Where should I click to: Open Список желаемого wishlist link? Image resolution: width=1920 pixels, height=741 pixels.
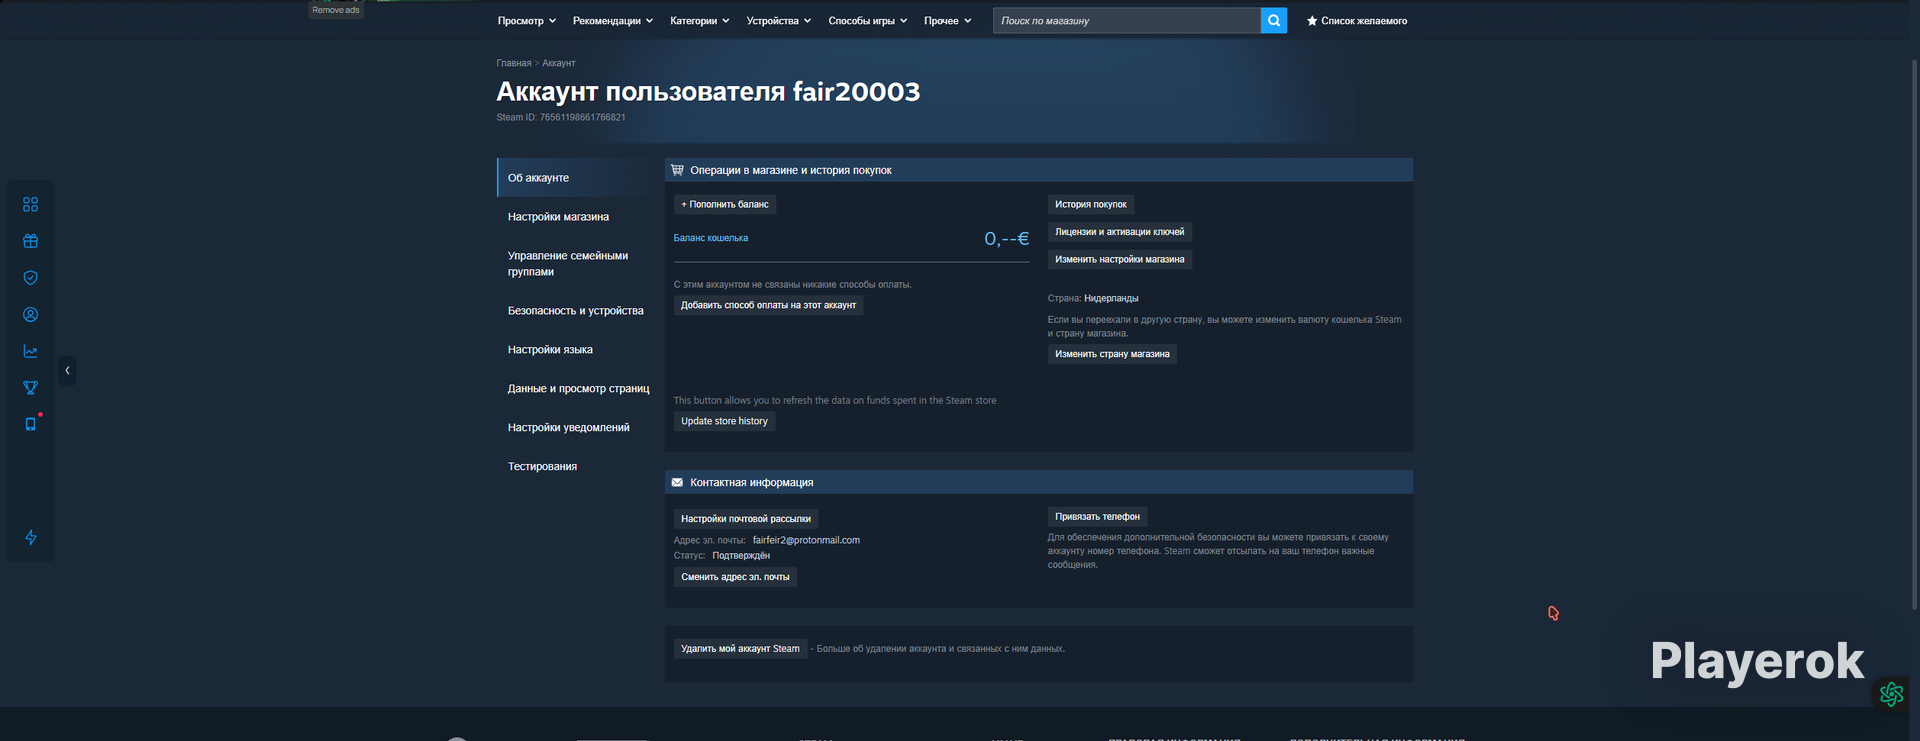1364,21
